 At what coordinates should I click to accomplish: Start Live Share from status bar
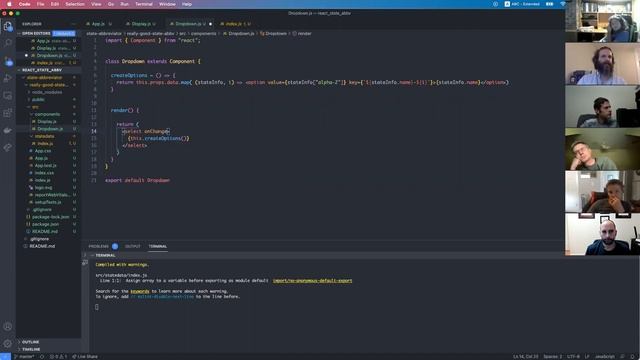click(x=85, y=357)
